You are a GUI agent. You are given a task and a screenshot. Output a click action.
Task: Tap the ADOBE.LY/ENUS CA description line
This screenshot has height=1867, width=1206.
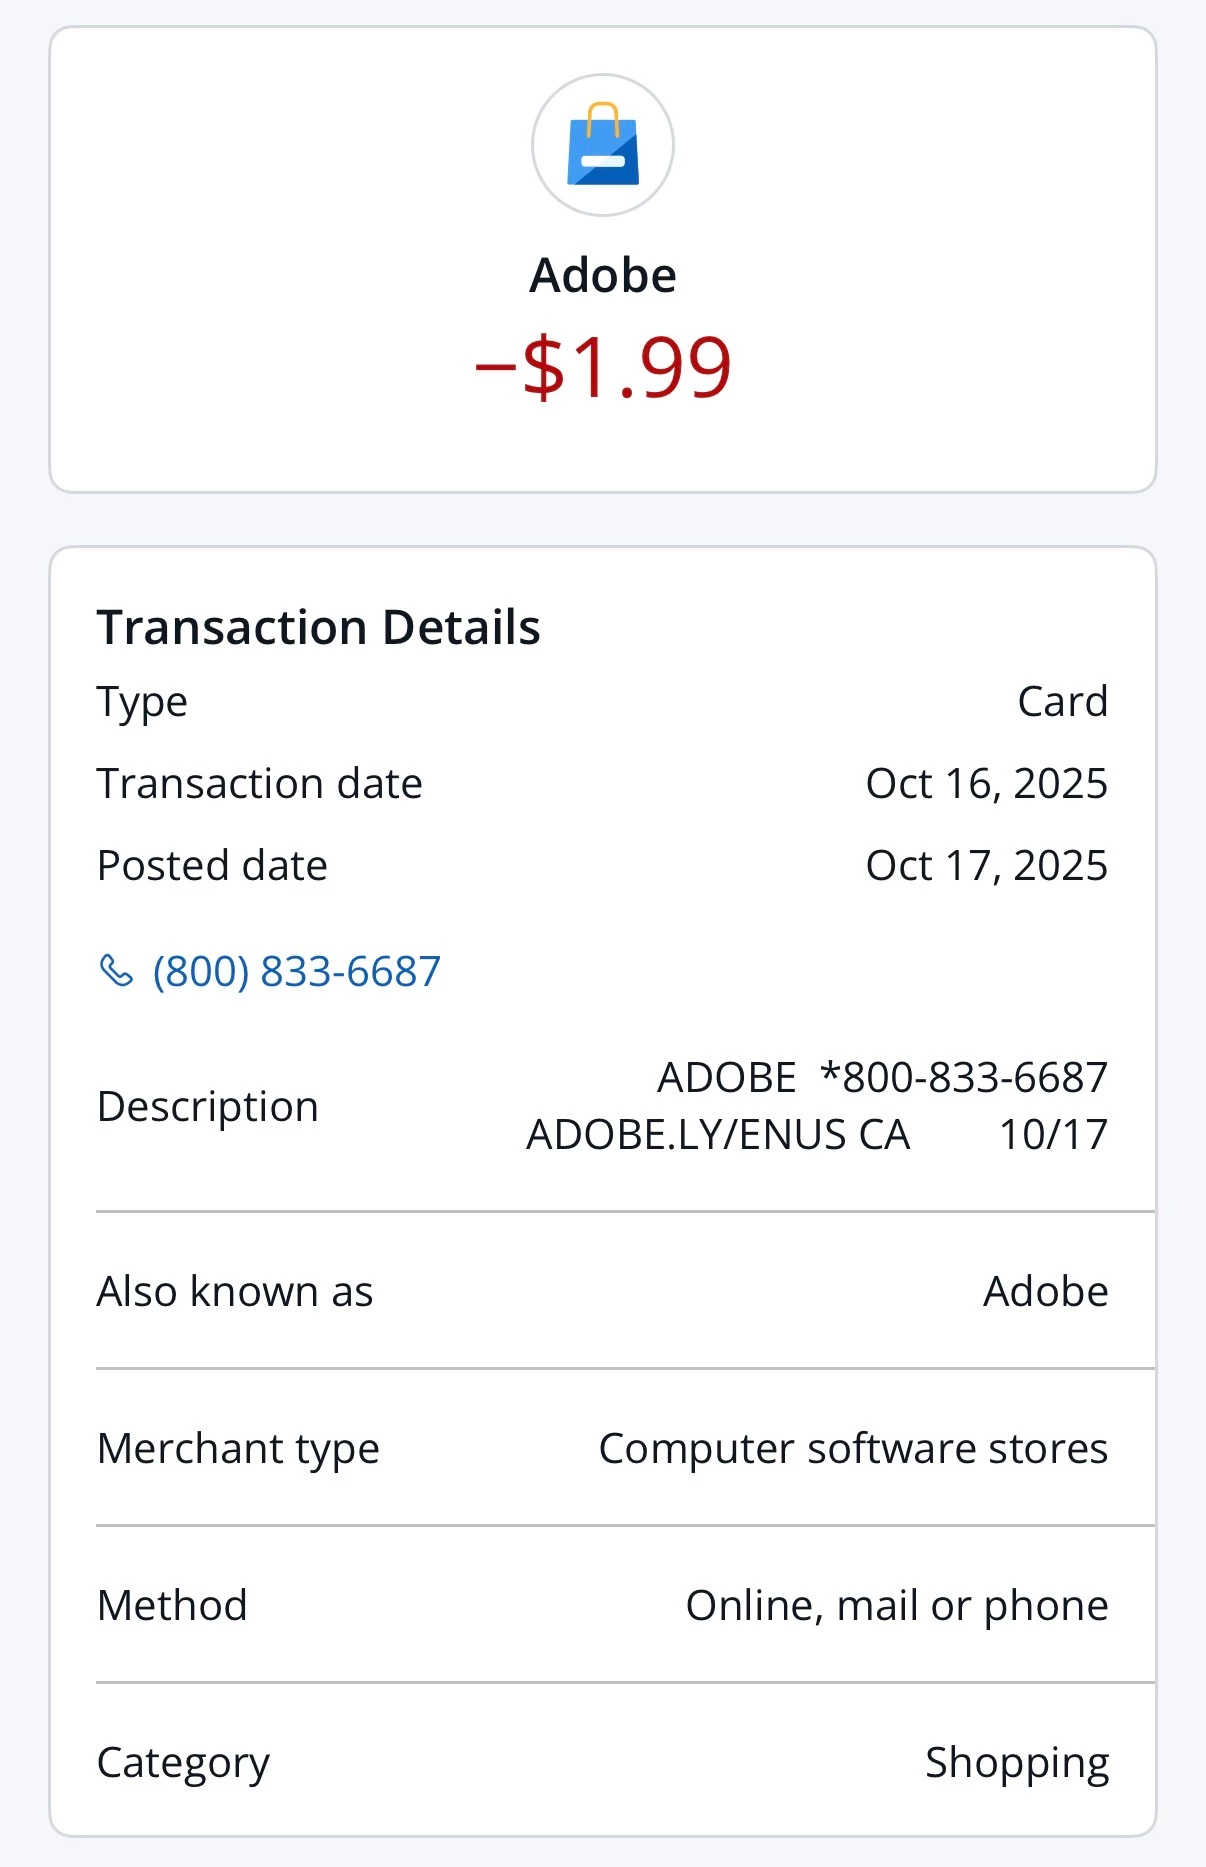pyautogui.click(x=718, y=1135)
